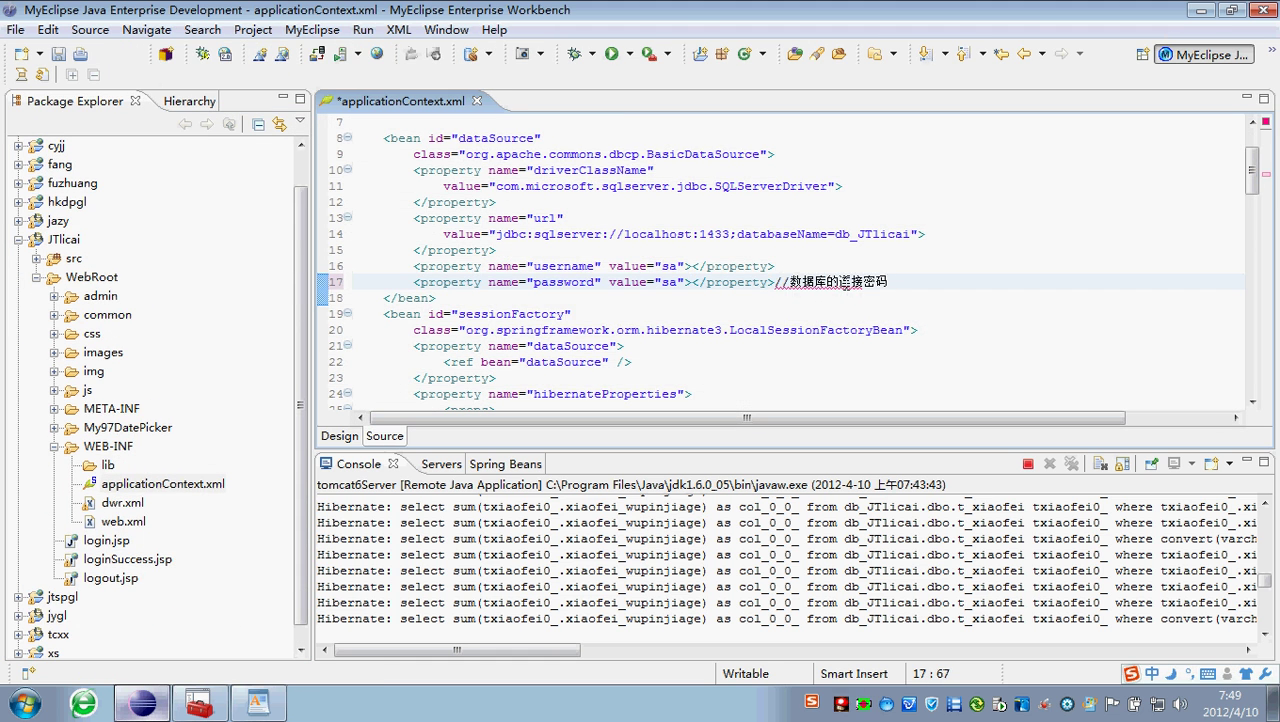This screenshot has height=722, width=1280.
Task: Open the web browser globe icon
Action: click(377, 54)
